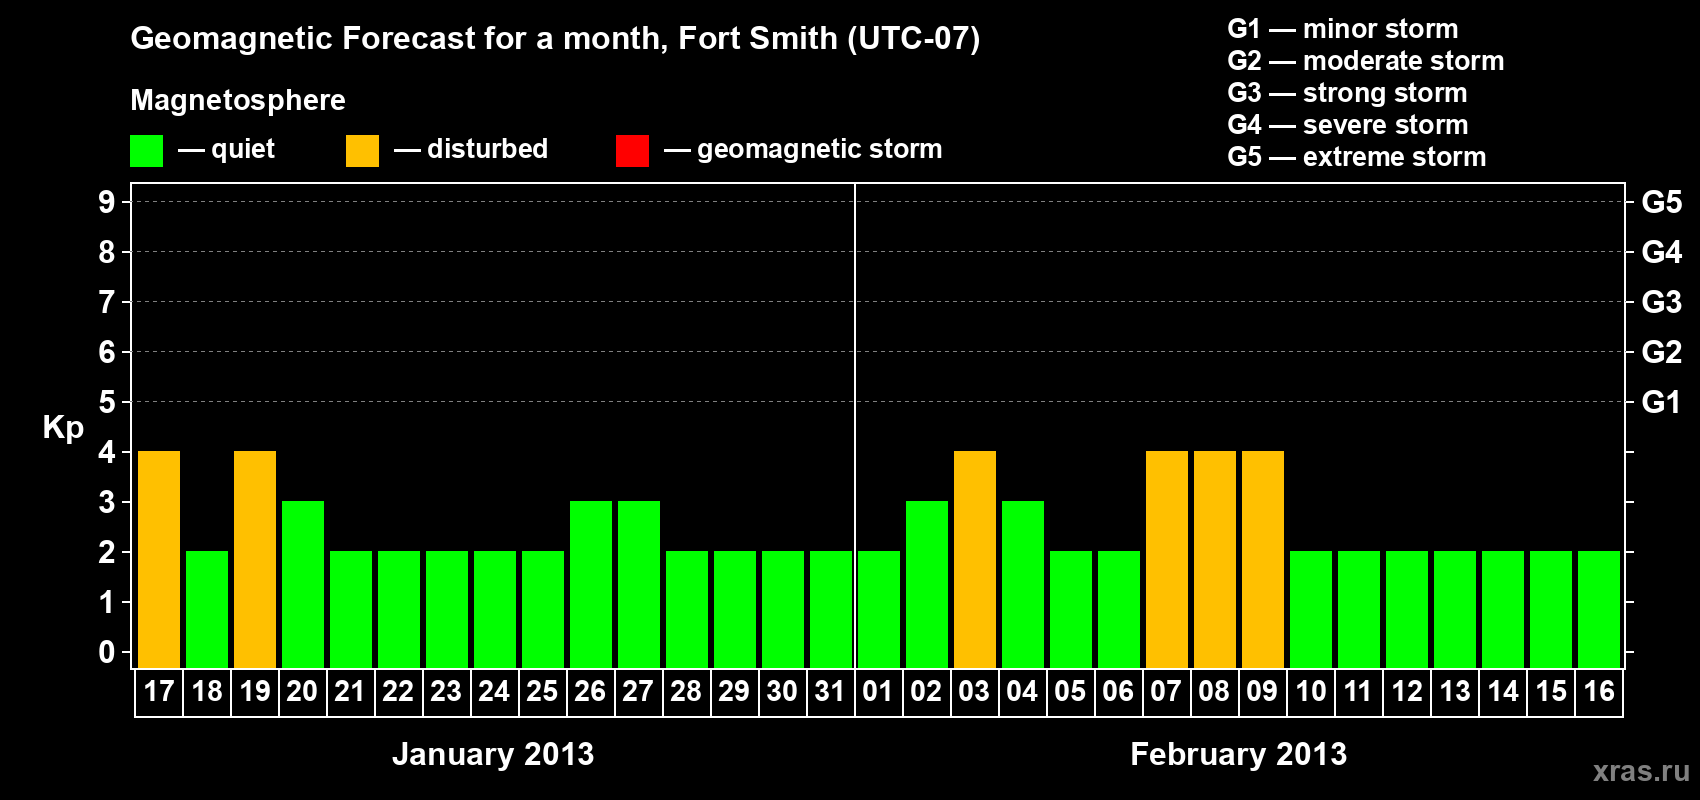Click the green bar for February 04
Viewport: 1700px width, 800px height.
[x=1023, y=584]
